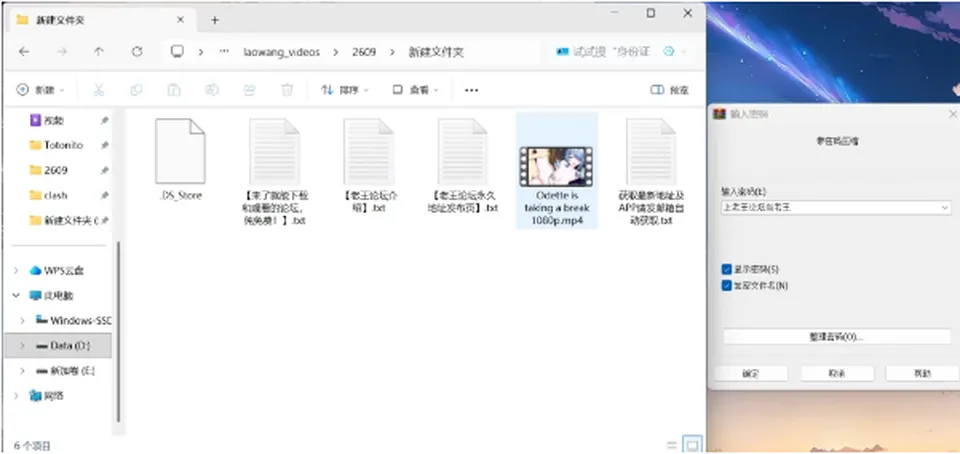Open the new tab plus button
Image resolution: width=960 pixels, height=454 pixels.
214,20
